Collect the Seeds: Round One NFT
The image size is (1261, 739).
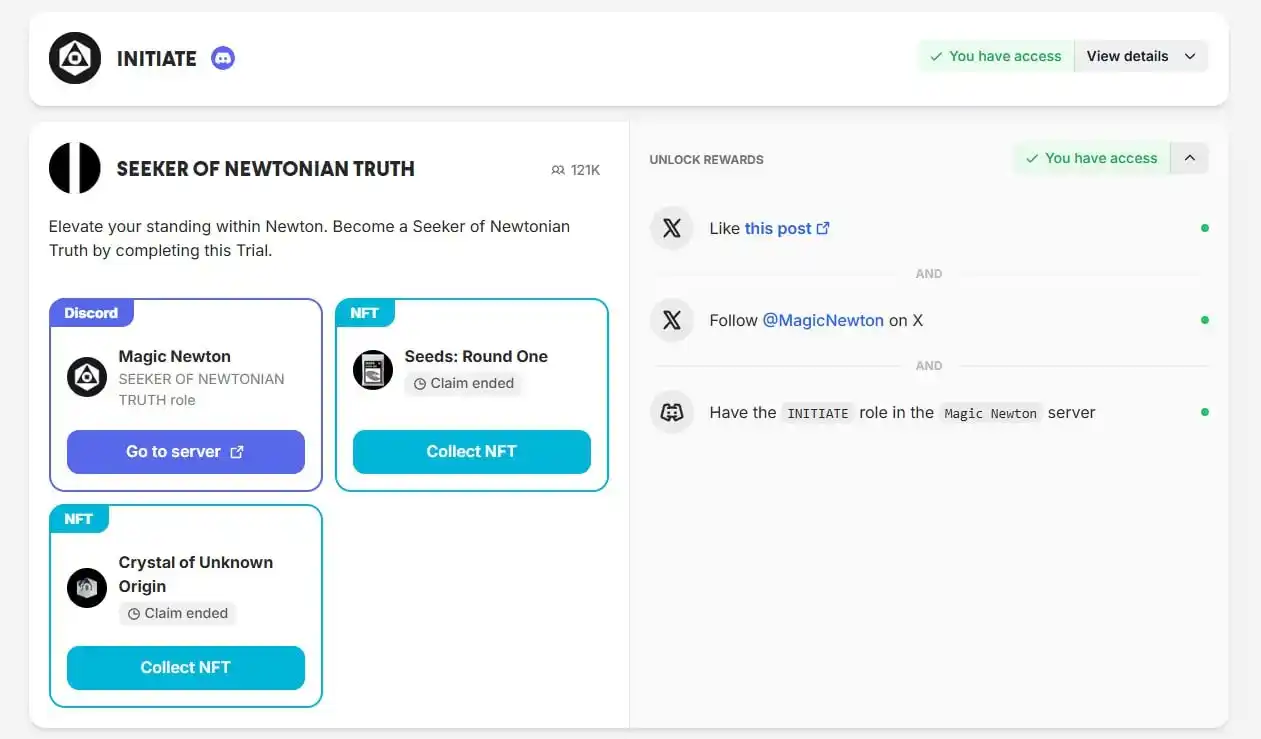tap(472, 452)
